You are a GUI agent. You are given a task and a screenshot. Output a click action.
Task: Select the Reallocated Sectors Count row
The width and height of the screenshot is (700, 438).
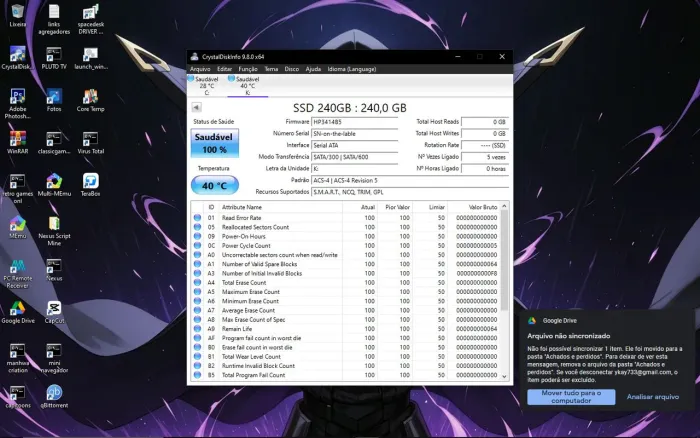pyautogui.click(x=346, y=227)
